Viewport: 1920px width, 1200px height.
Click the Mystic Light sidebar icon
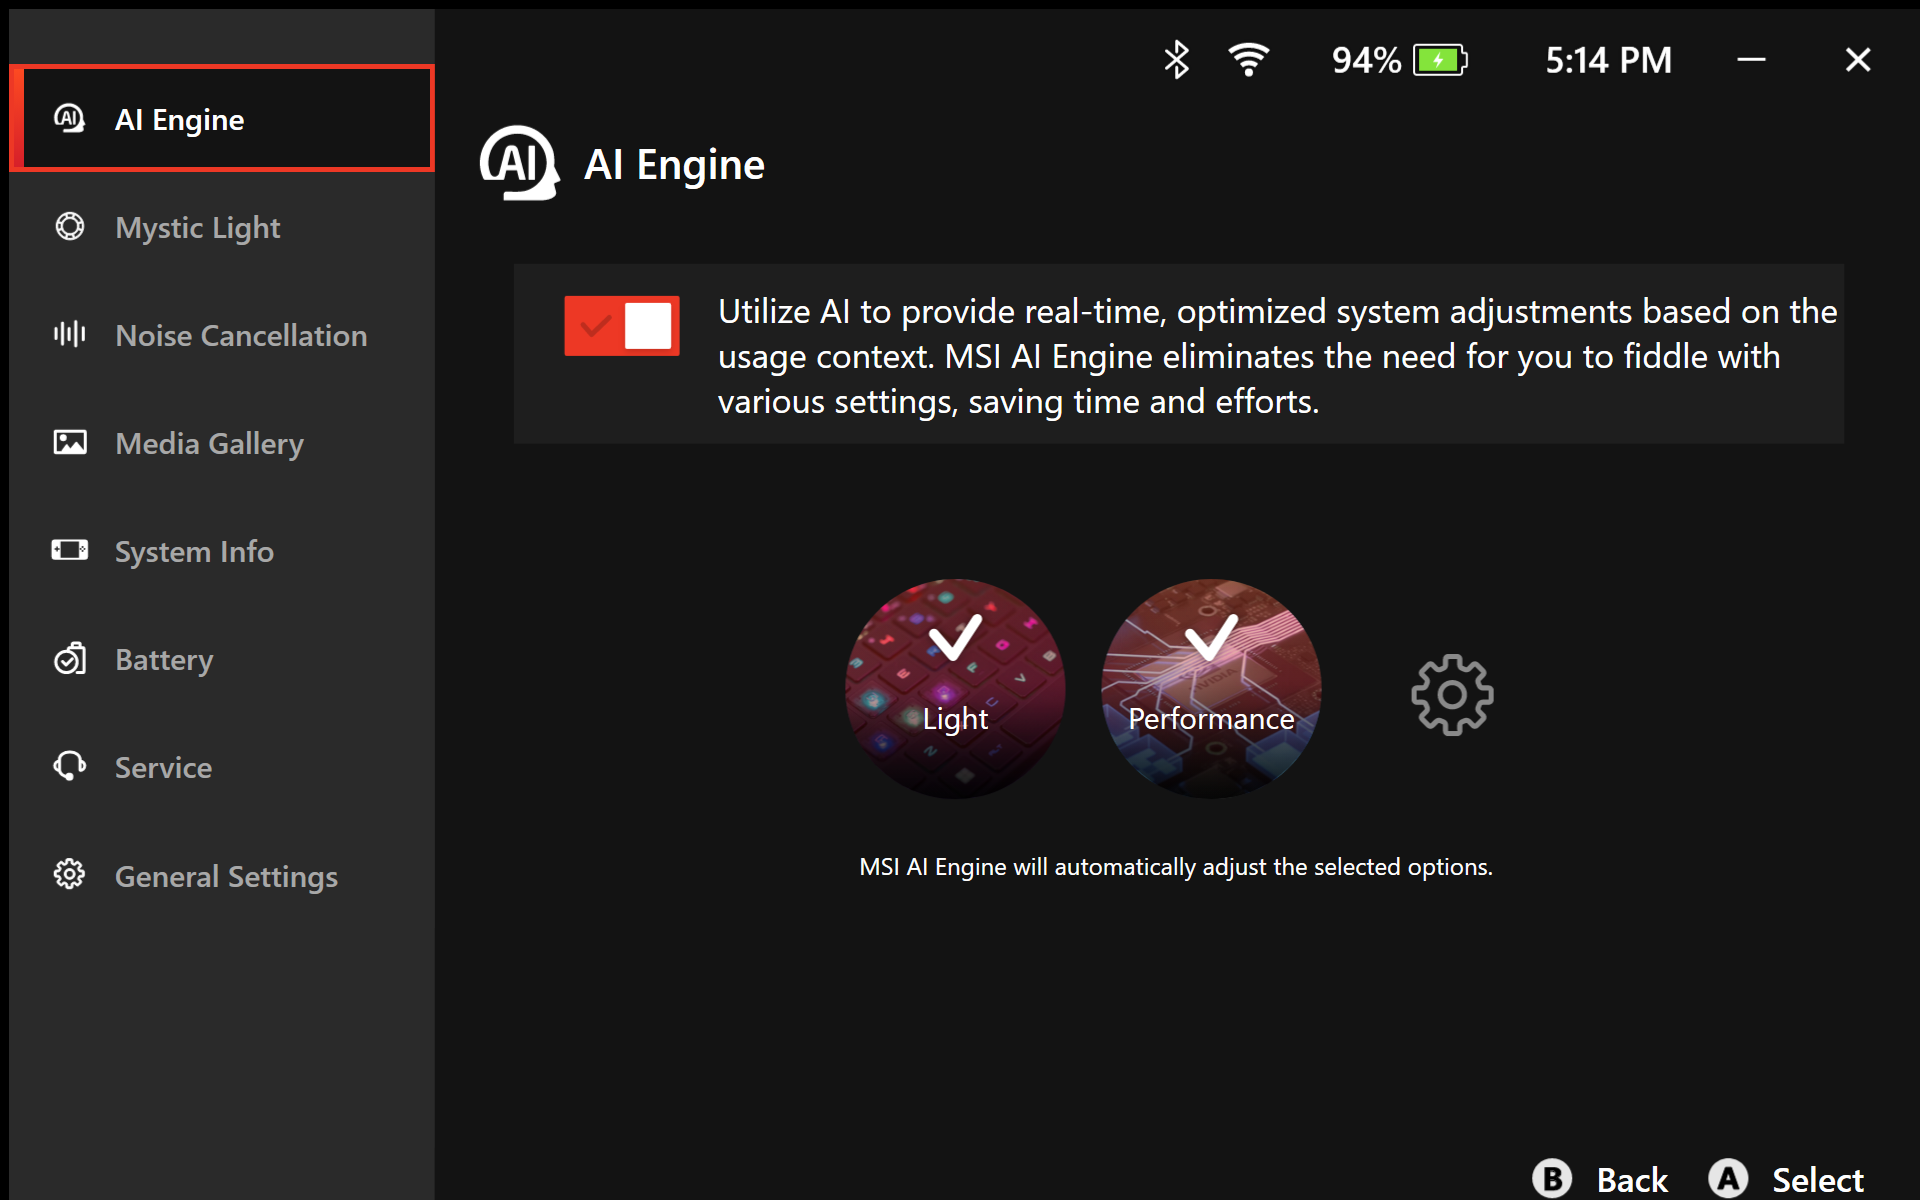[x=70, y=227]
